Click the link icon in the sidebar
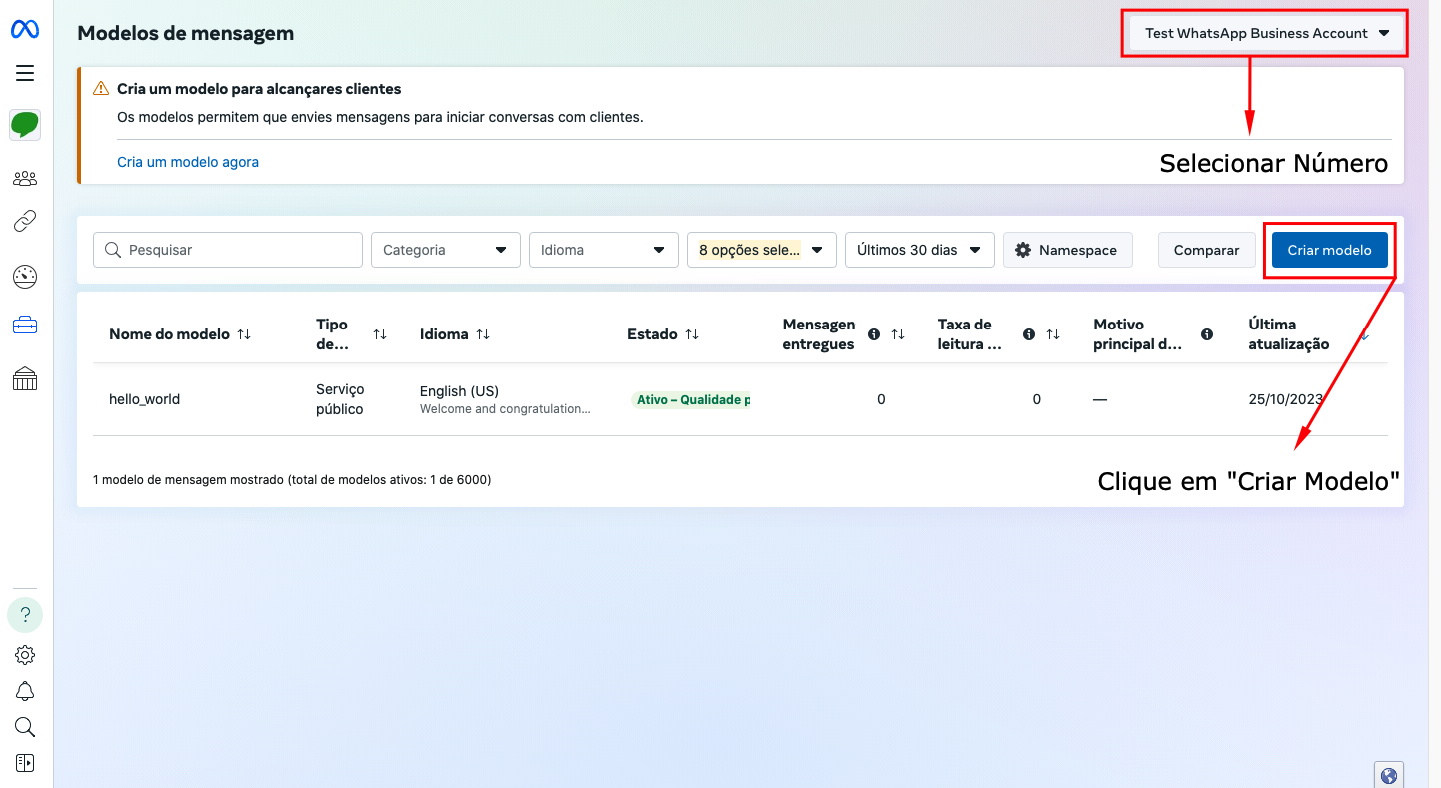Image resolution: width=1441 pixels, height=788 pixels. (x=24, y=222)
